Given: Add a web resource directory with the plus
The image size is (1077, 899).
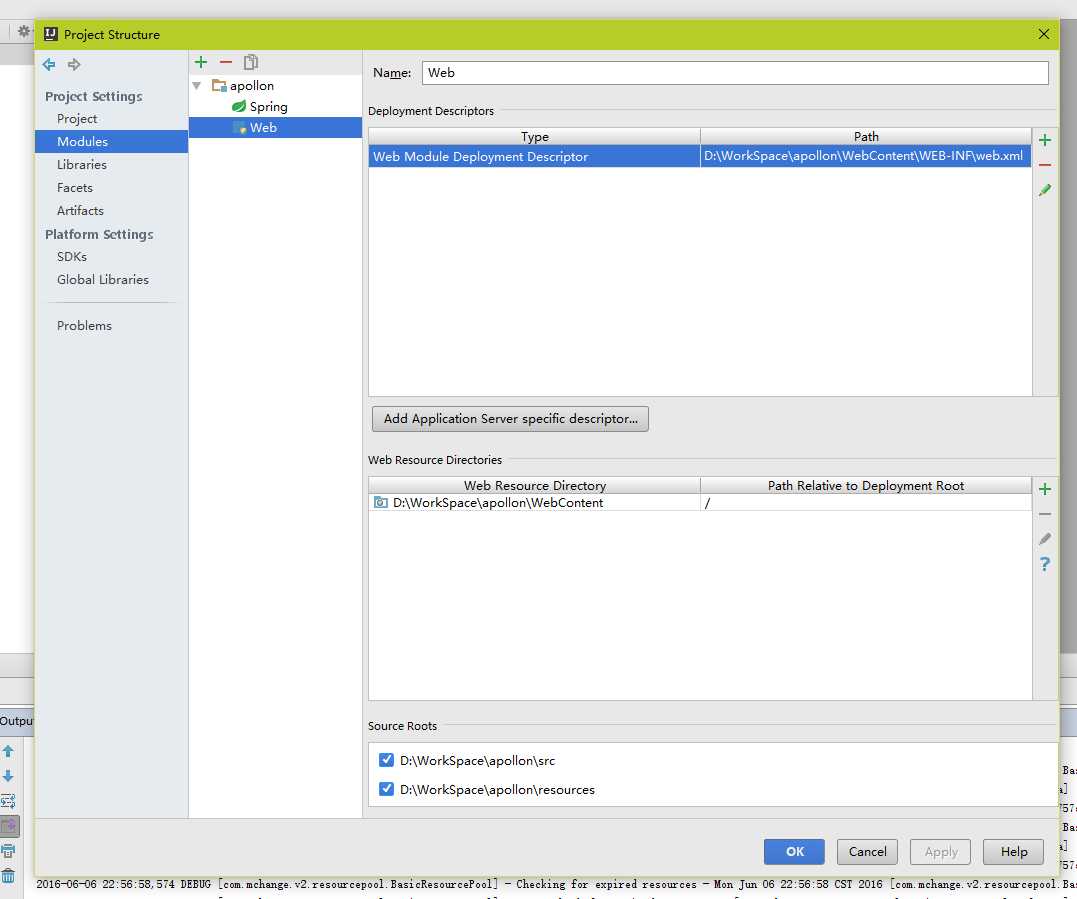Looking at the screenshot, I should tap(1045, 489).
